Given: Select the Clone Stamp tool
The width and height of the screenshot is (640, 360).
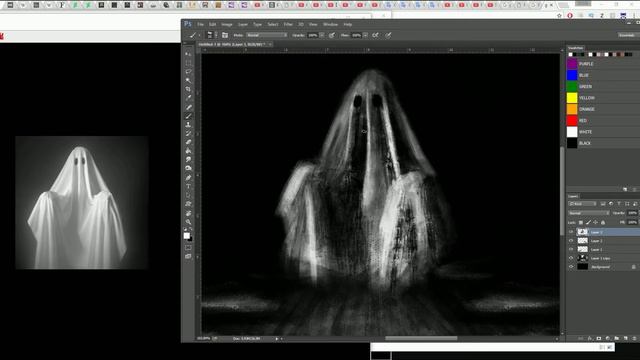Looking at the screenshot, I should click(x=188, y=124).
